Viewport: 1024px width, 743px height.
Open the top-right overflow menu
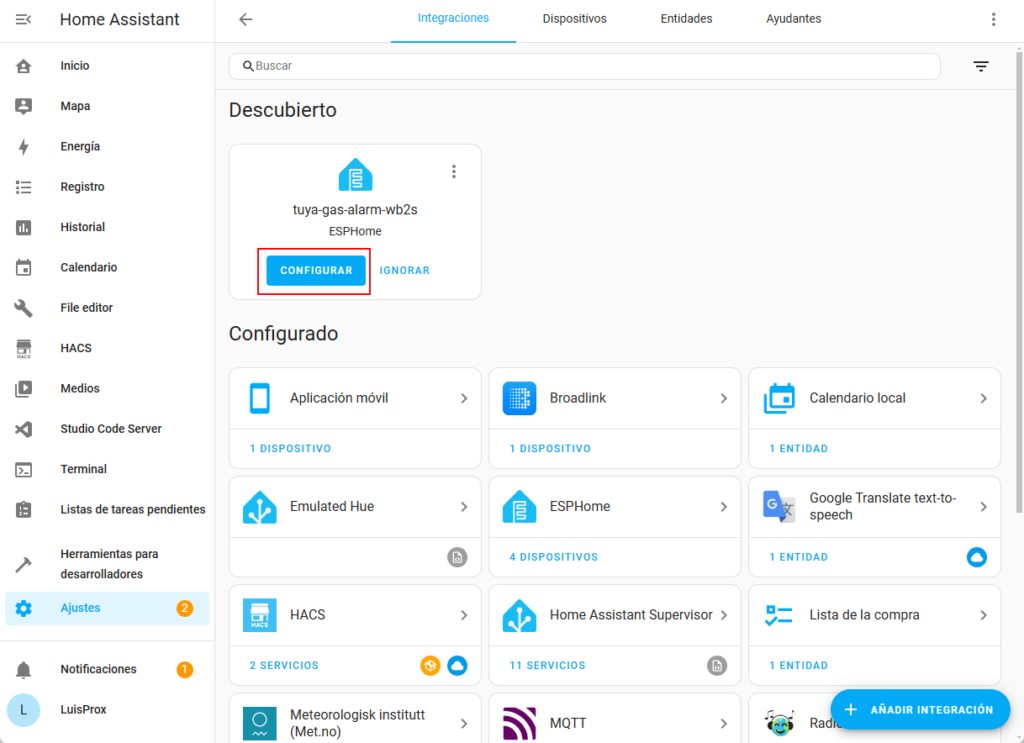click(993, 20)
